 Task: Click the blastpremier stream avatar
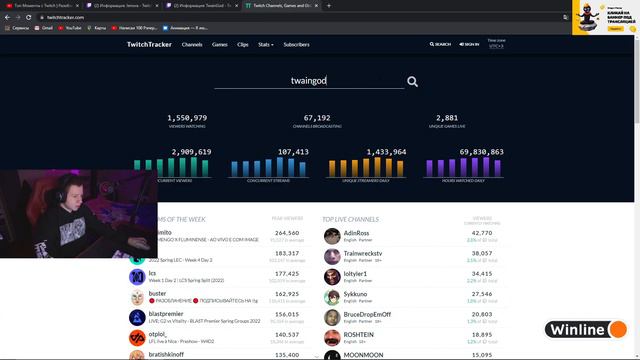coord(137,318)
